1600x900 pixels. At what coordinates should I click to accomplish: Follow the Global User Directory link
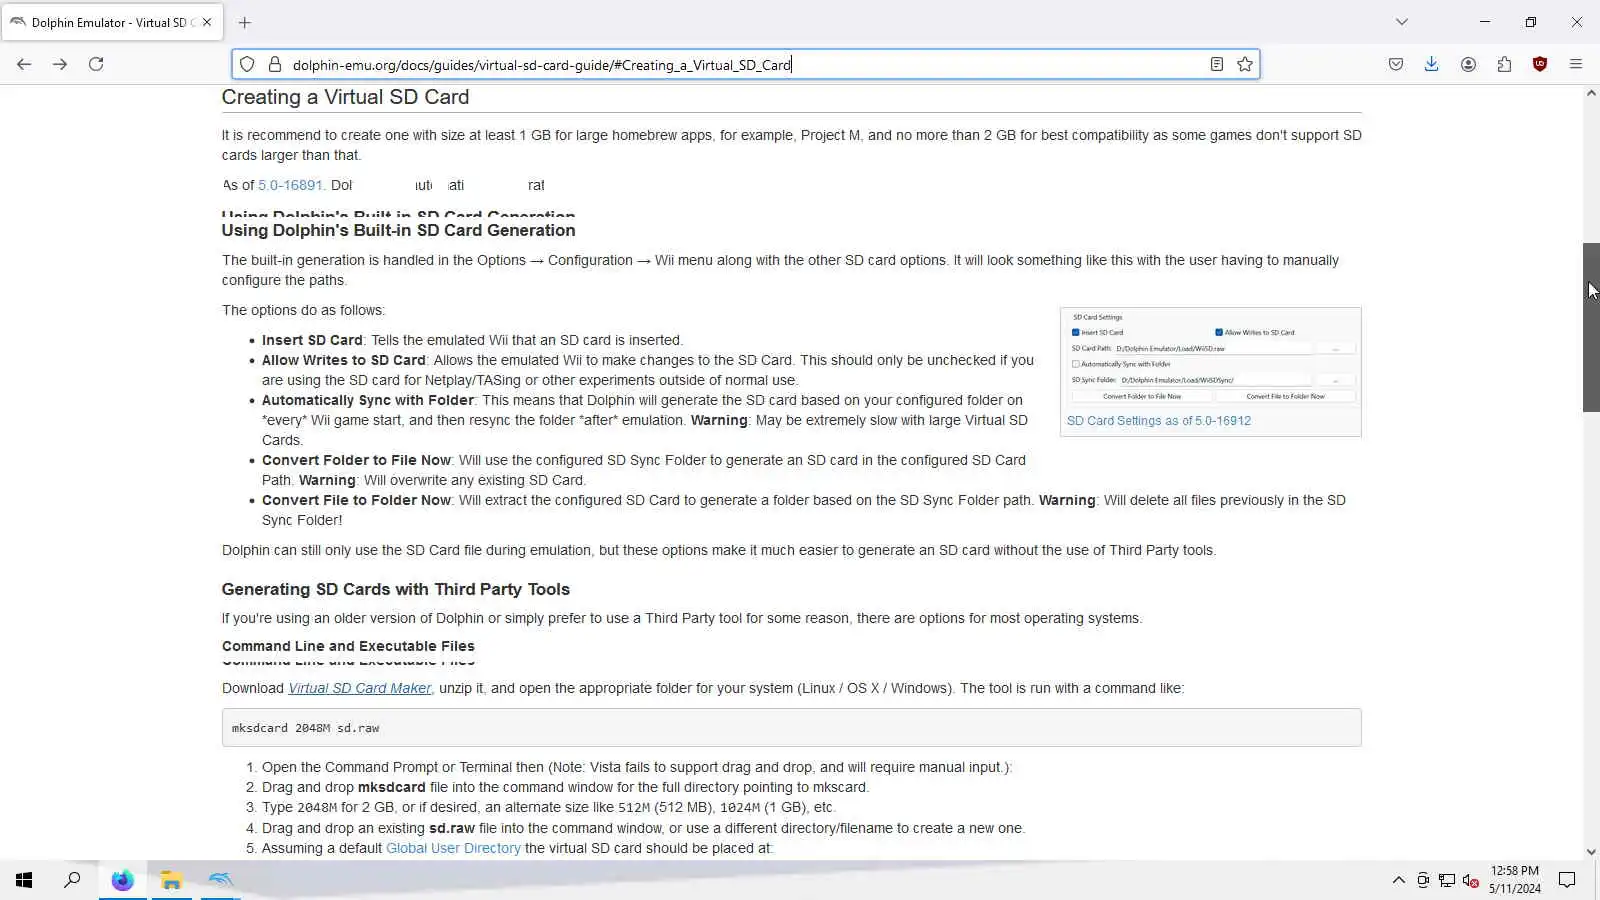coord(453,848)
